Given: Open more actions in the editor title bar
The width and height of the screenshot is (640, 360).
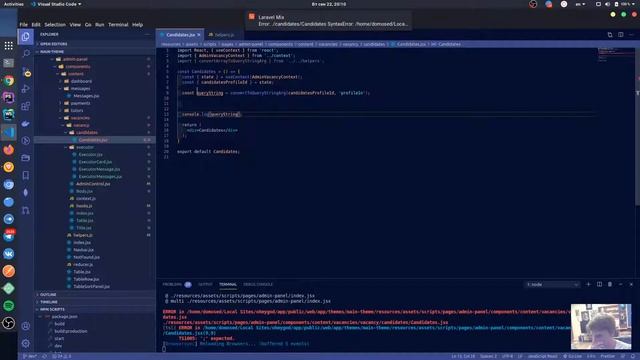Looking at the screenshot, I should click(x=631, y=35).
